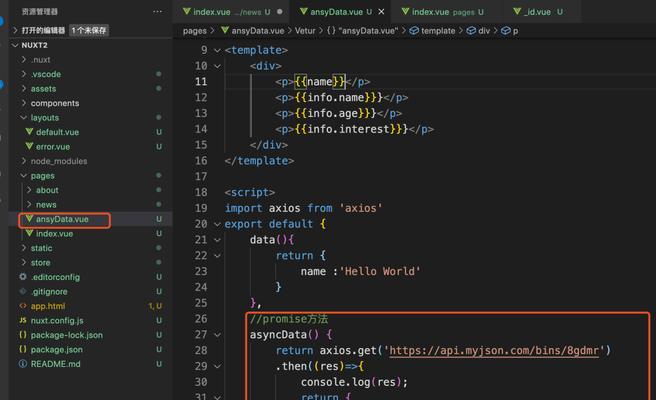Click the gear icon of .editorconfig
Screen dimensions: 656x400
click(23, 277)
